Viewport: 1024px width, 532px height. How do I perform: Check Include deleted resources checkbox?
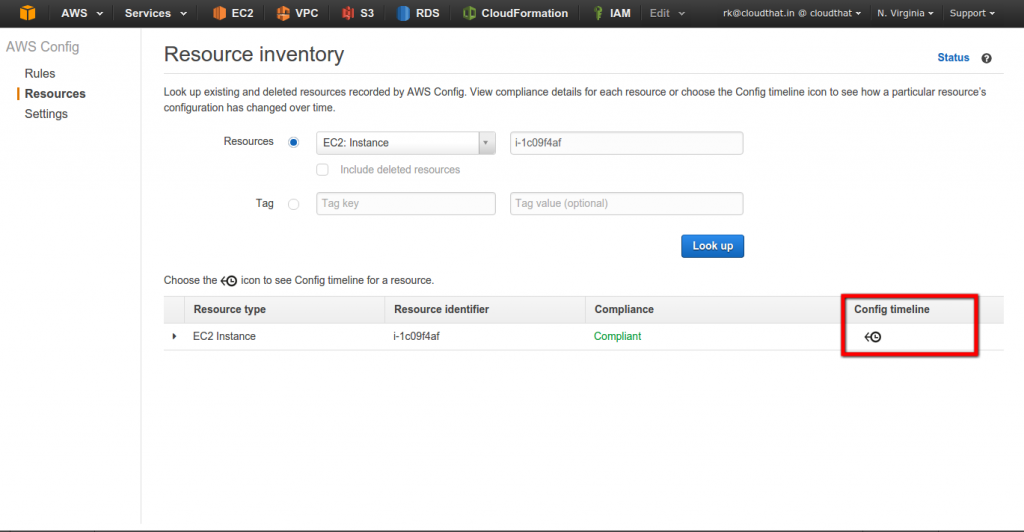point(323,170)
